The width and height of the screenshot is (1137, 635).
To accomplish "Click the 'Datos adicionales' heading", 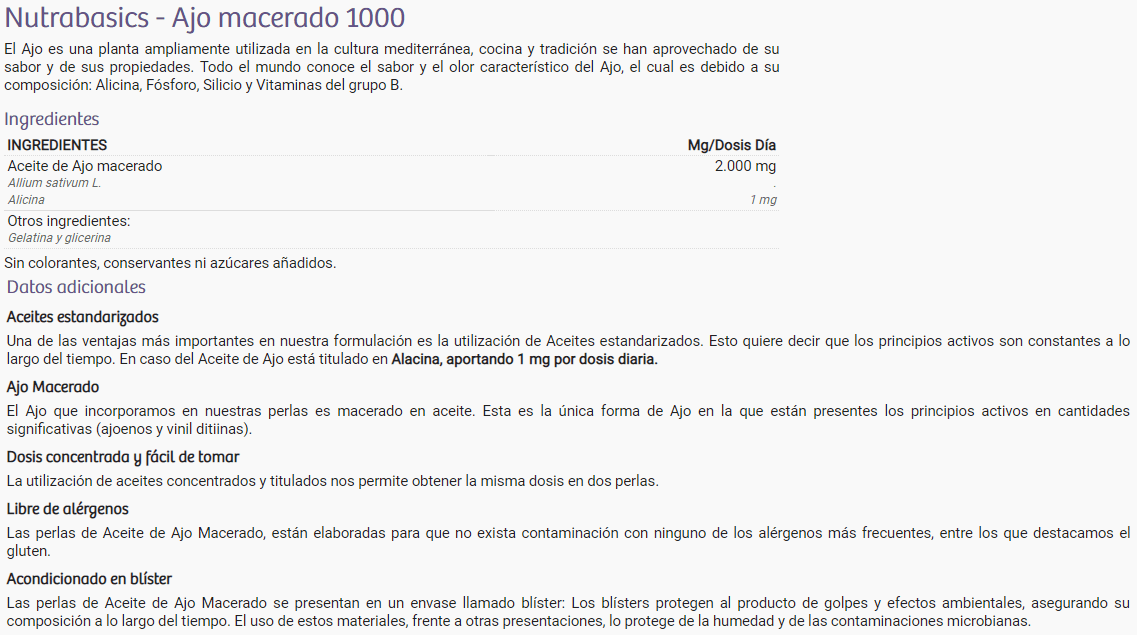I will tap(76, 287).
